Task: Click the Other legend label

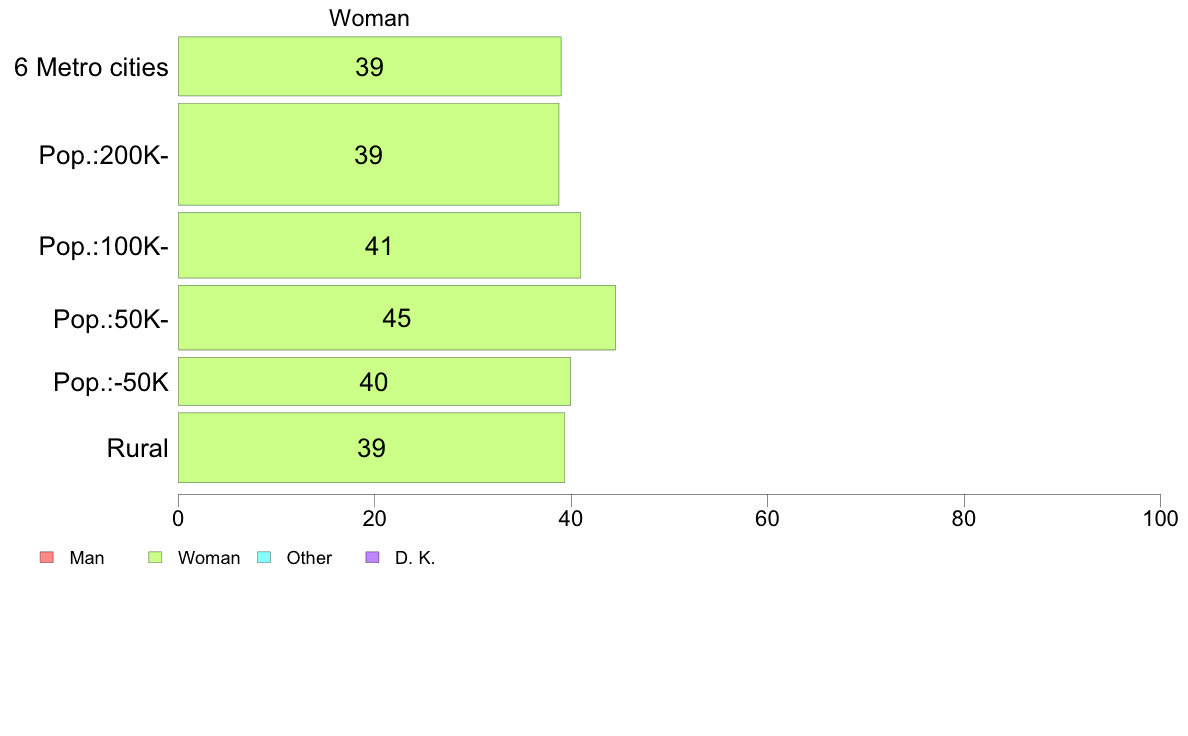Action: pos(309,558)
